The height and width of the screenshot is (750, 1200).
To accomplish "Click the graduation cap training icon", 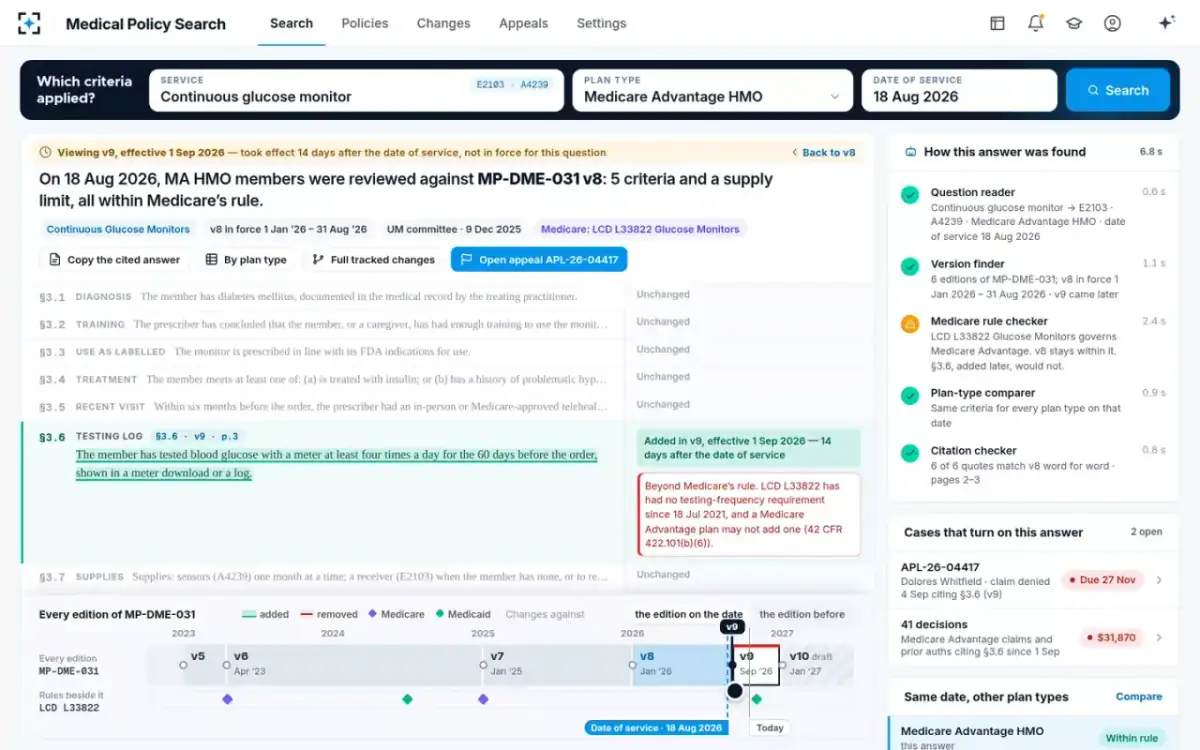I will (x=1074, y=24).
